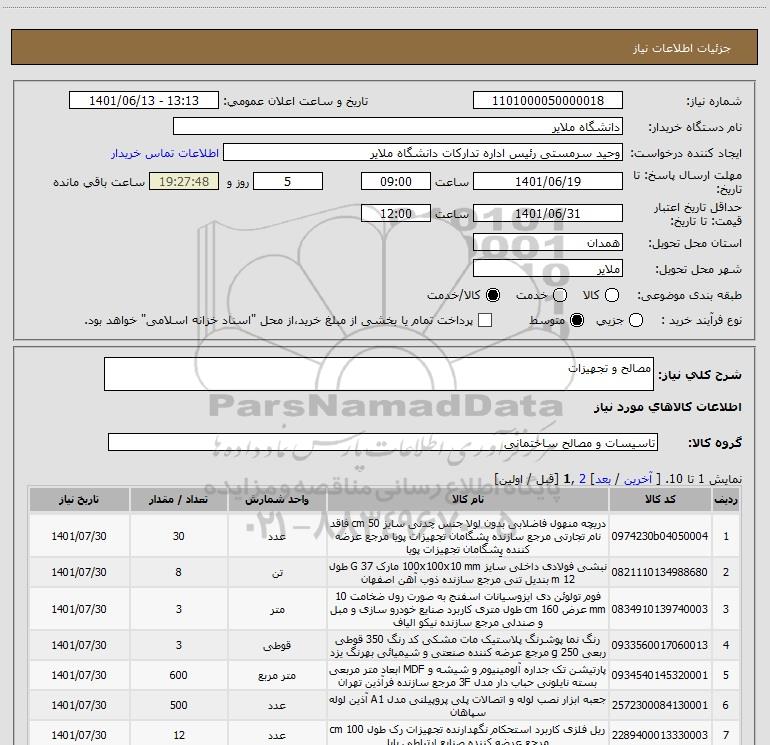Click the unit تن in row 2
The width and height of the screenshot is (770, 745).
[x=277, y=573]
